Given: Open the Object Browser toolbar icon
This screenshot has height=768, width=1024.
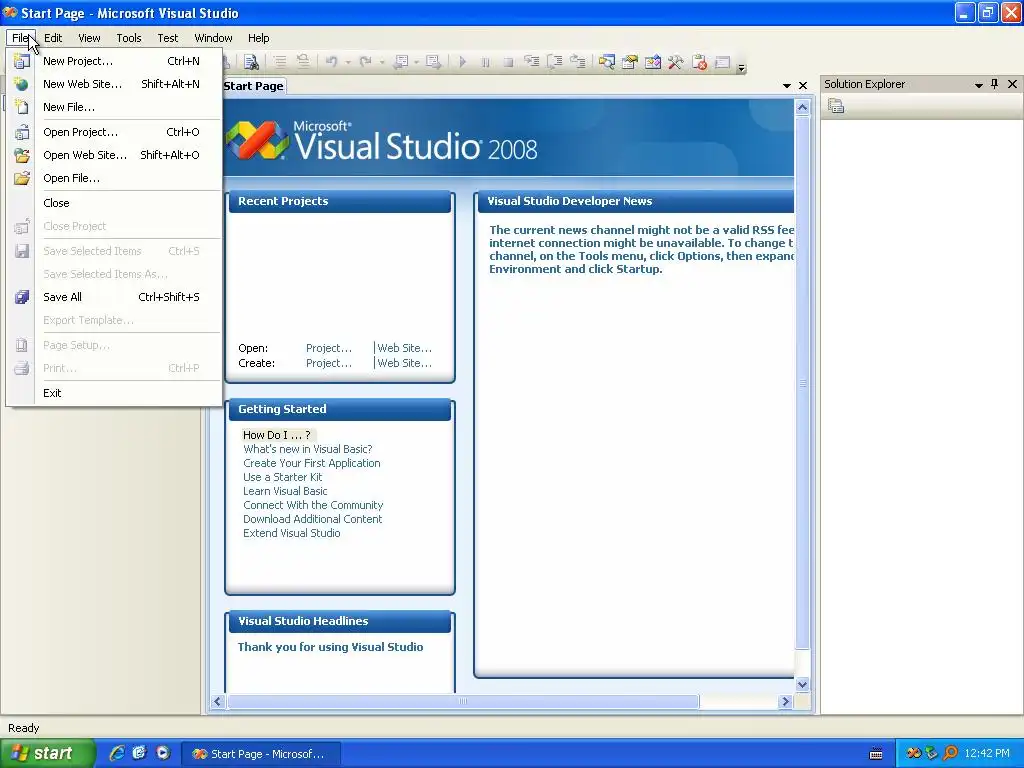Looking at the screenshot, I should pyautogui.click(x=652, y=62).
